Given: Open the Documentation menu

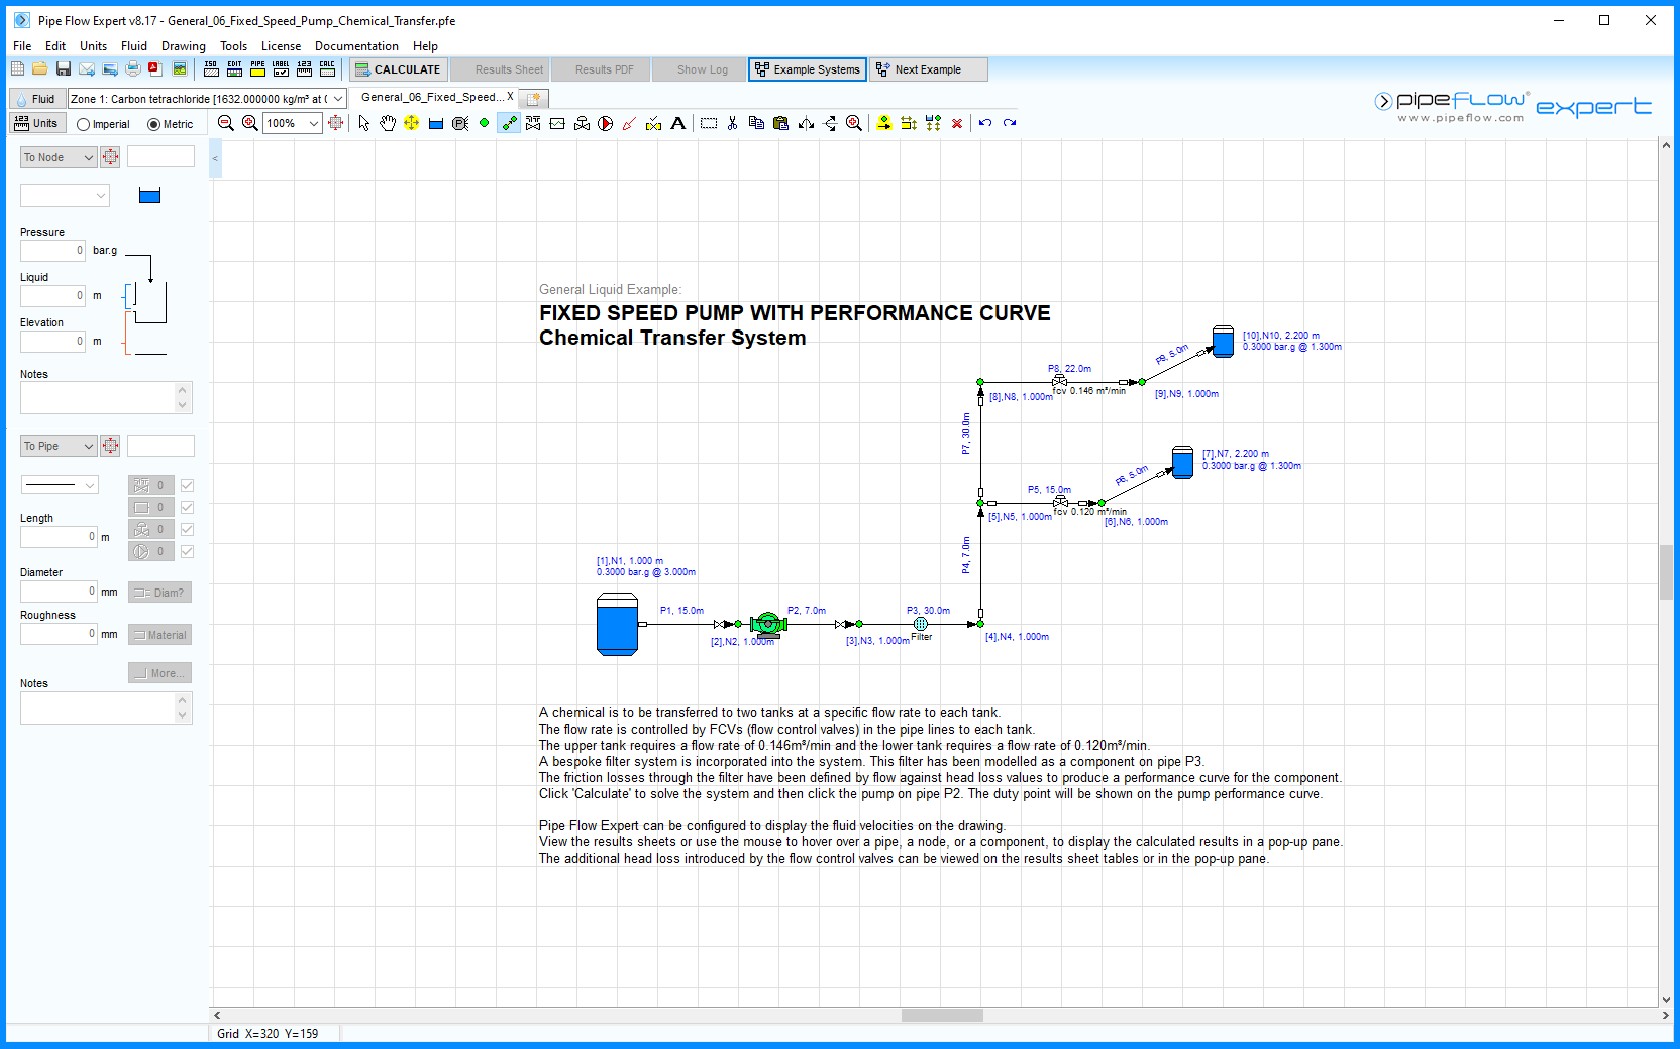Looking at the screenshot, I should click(x=357, y=45).
